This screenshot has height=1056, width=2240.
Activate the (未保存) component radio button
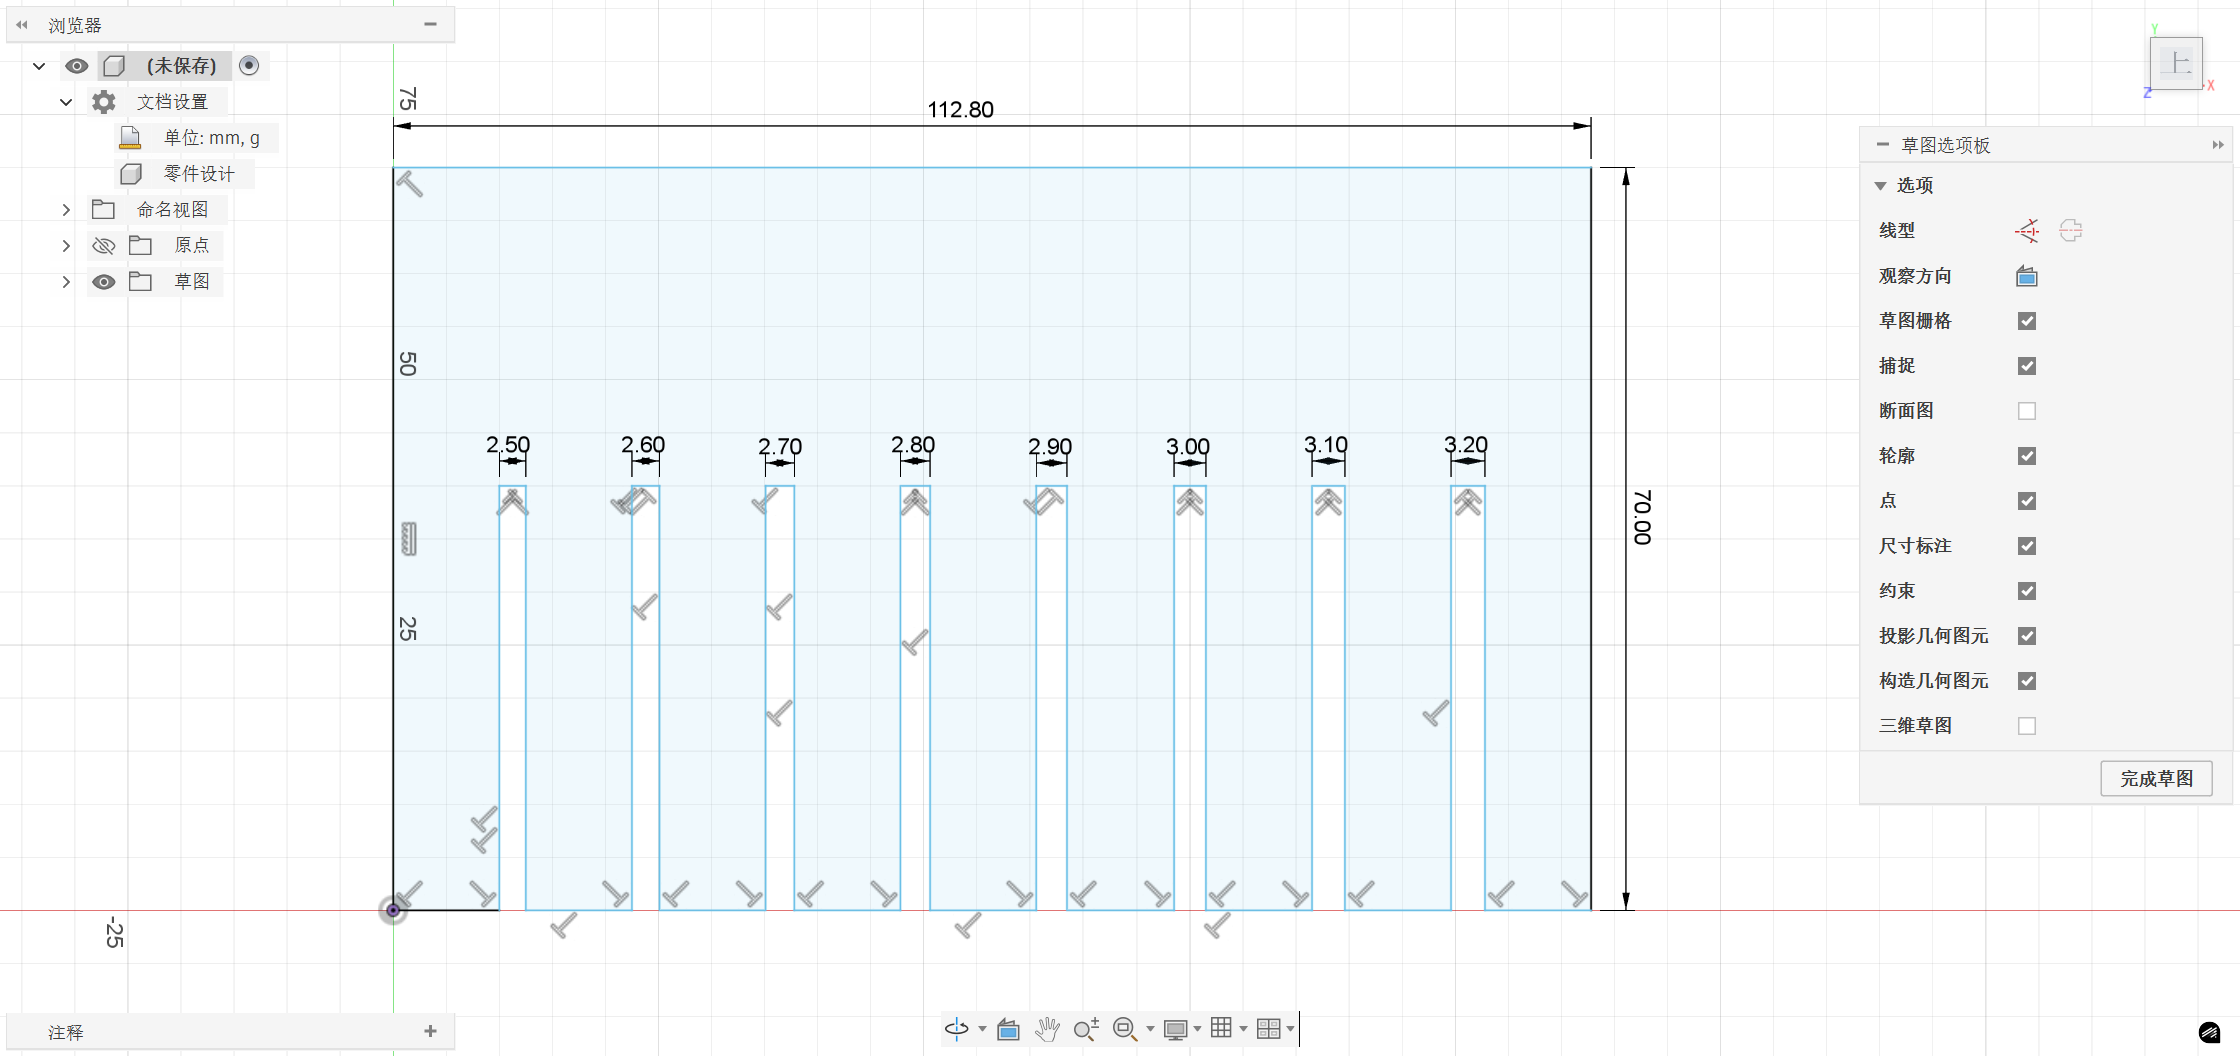[x=250, y=65]
